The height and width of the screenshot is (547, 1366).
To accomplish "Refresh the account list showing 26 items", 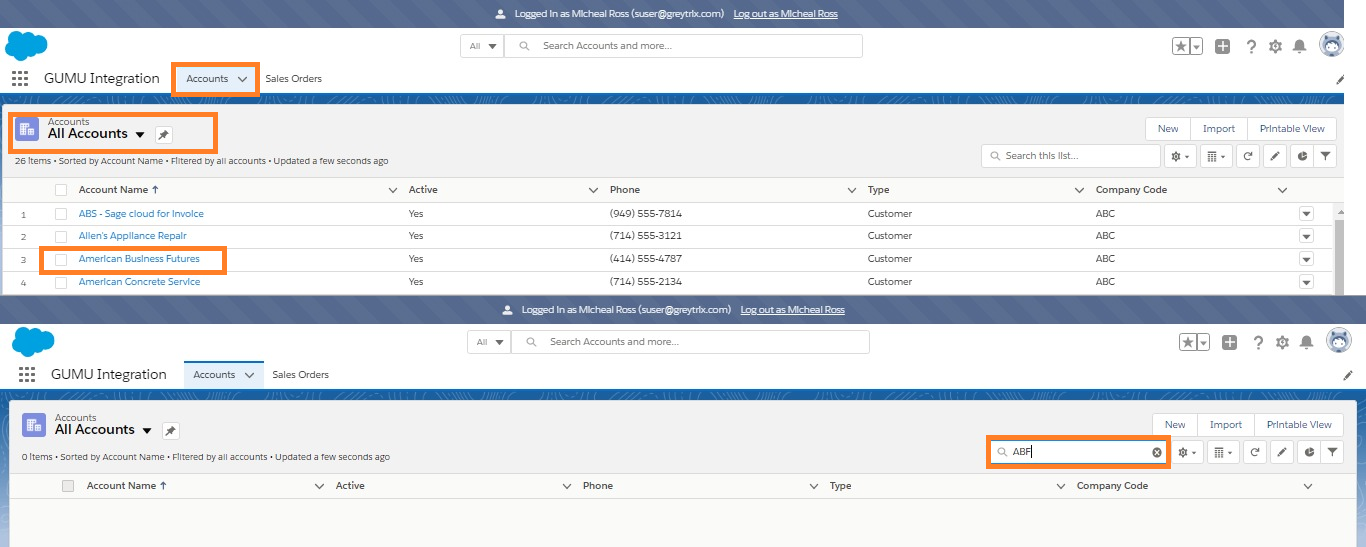I will tap(1247, 156).
